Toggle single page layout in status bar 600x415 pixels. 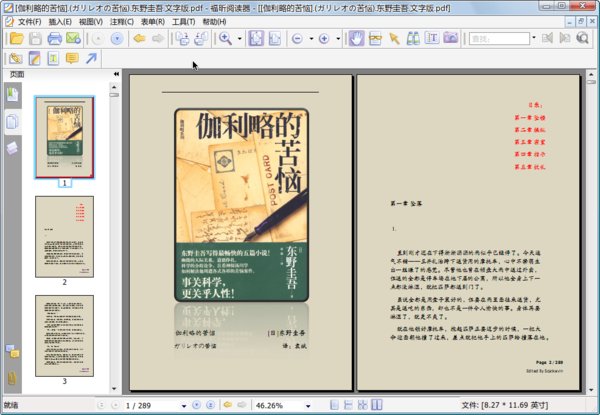(333, 406)
